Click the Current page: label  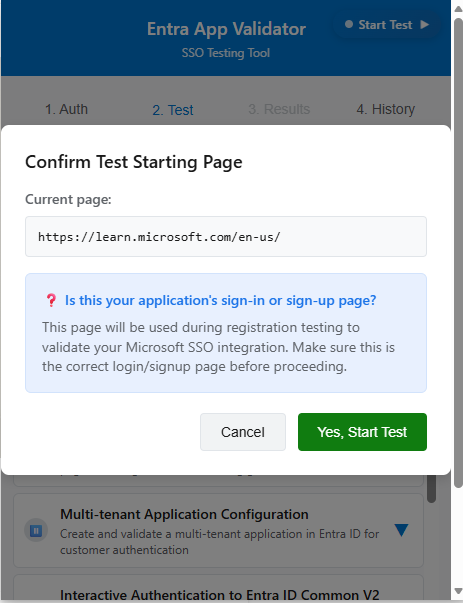coord(68,199)
